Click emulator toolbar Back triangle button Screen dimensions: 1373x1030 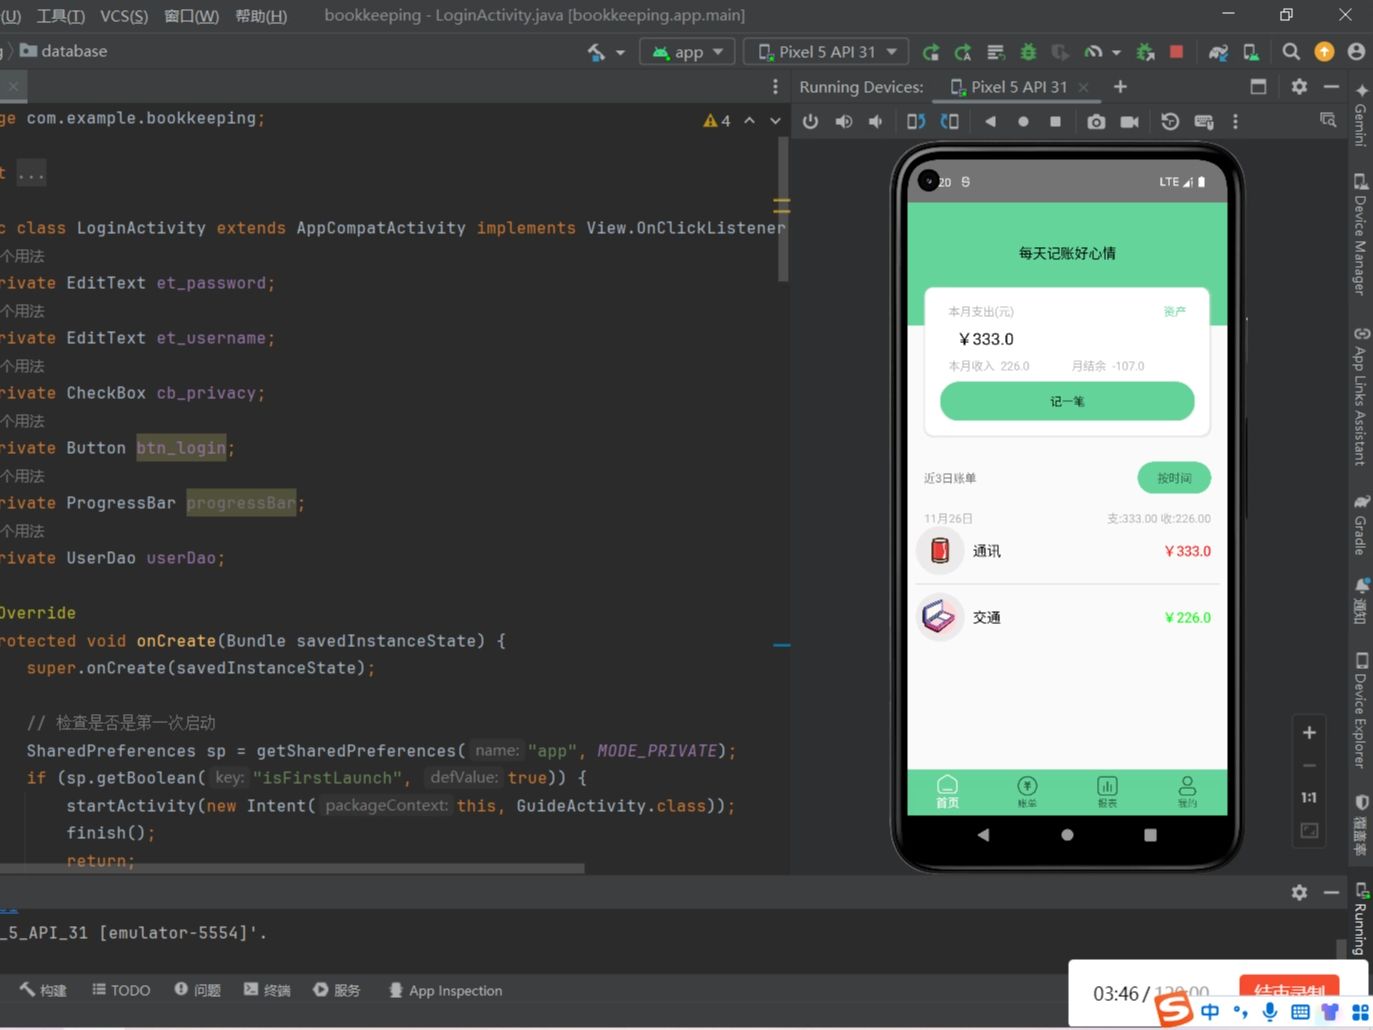point(990,121)
